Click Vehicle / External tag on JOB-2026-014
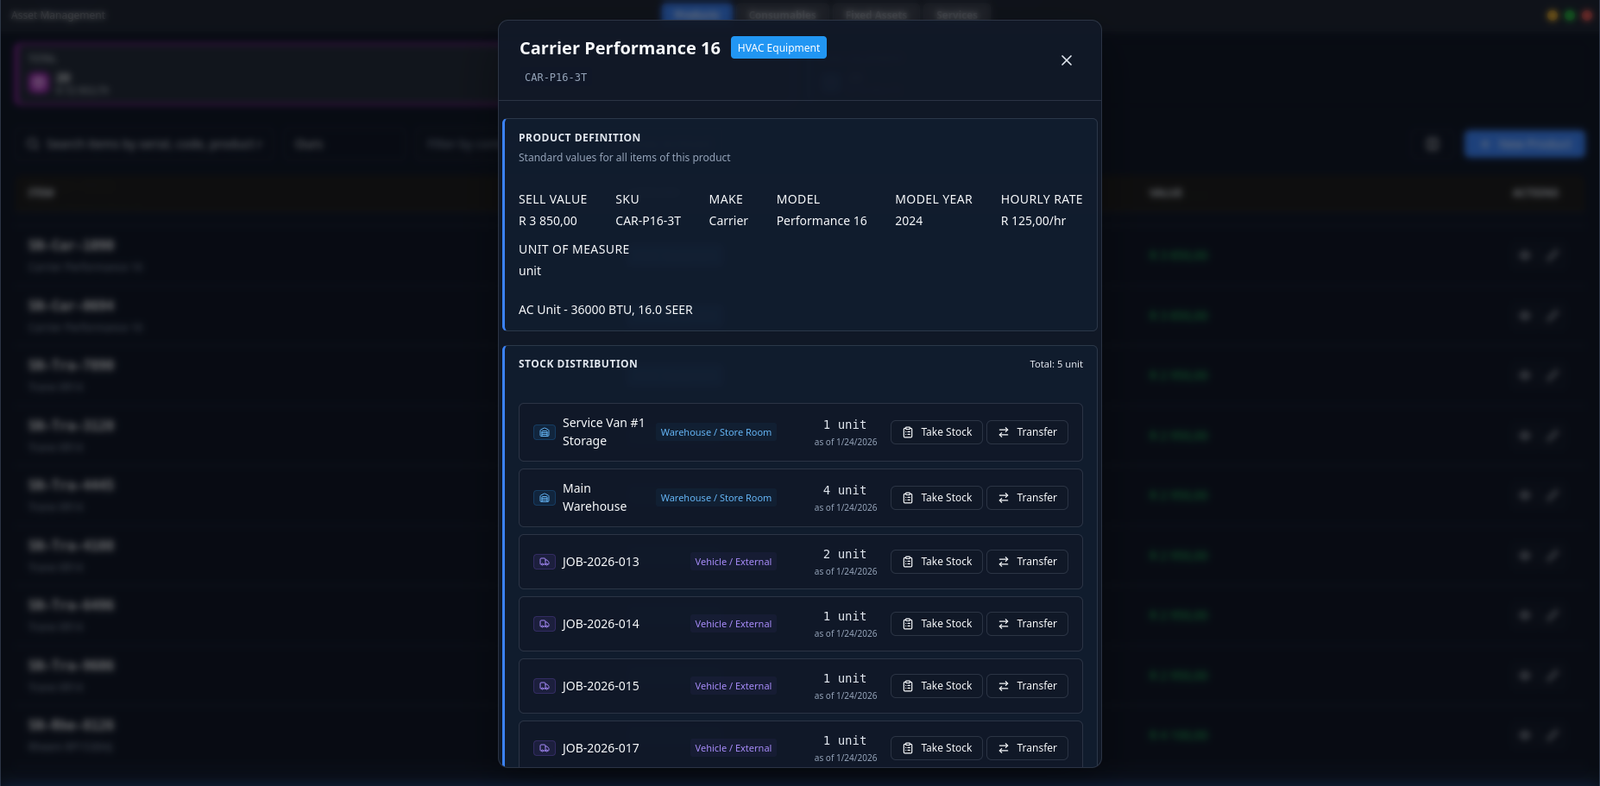This screenshot has height=786, width=1600. point(733,624)
